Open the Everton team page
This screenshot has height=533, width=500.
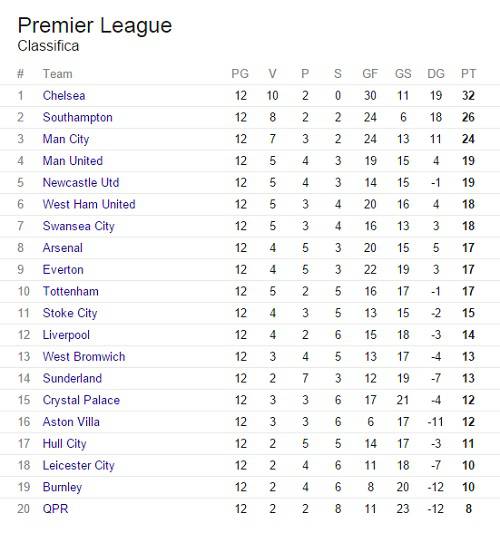click(x=63, y=270)
